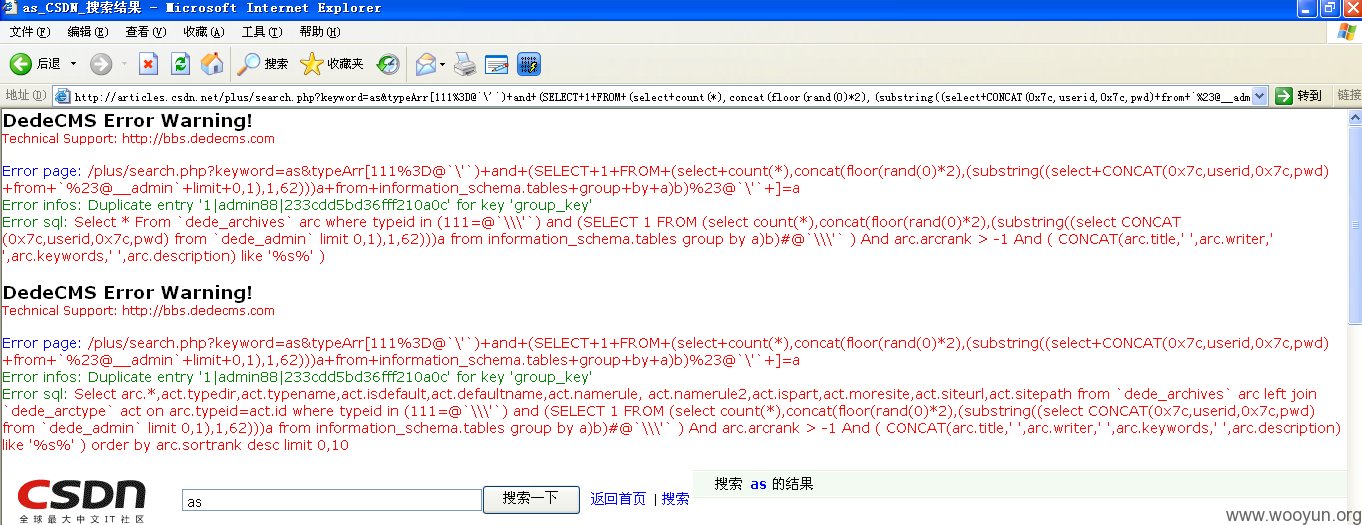Click the page icon in address bar
This screenshot has height=525, width=1362.
(62, 97)
